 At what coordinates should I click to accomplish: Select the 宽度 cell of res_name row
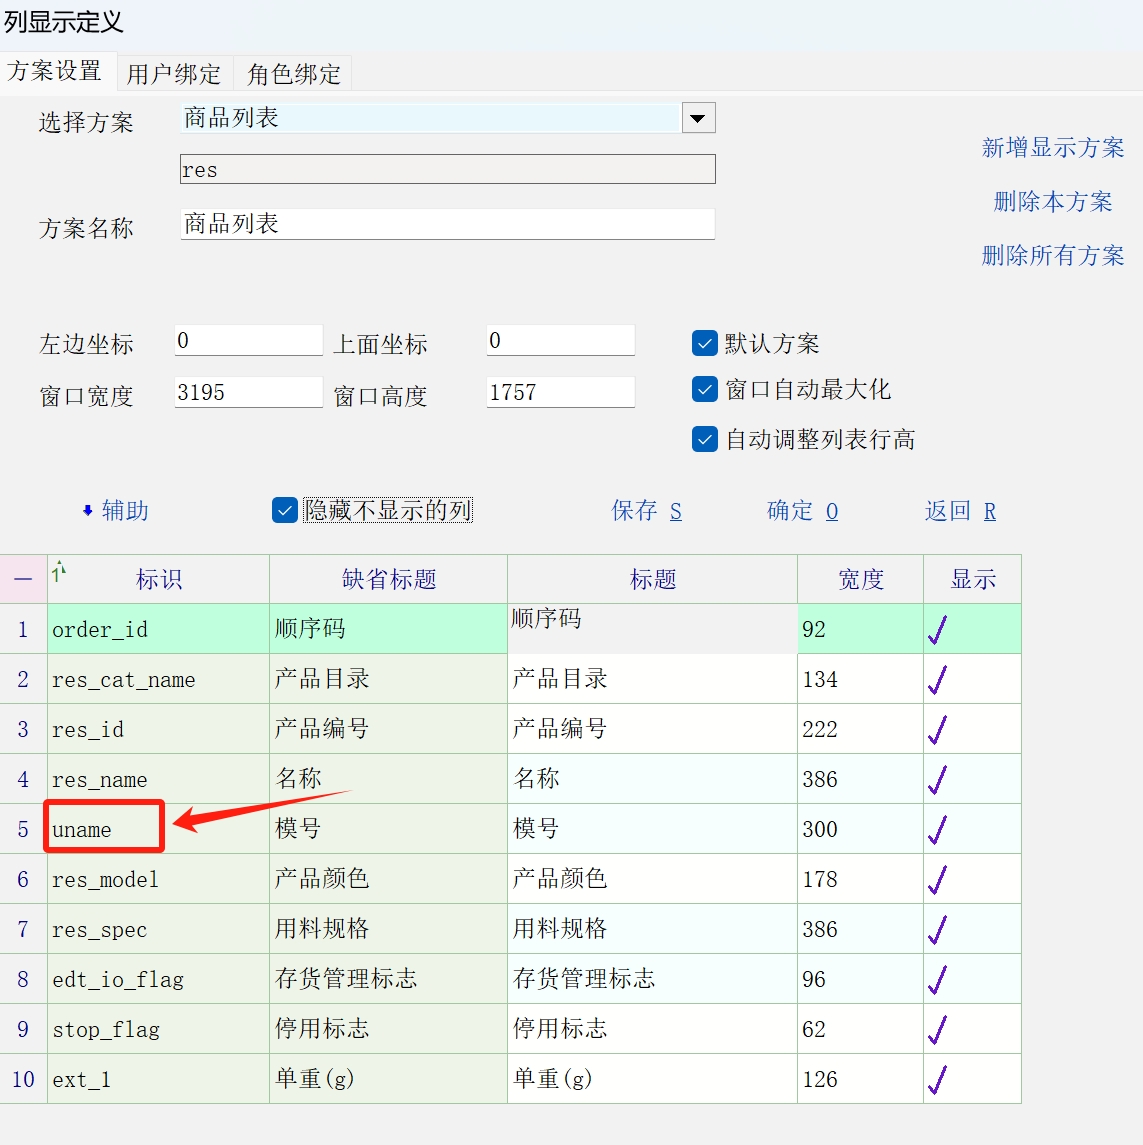point(859,779)
